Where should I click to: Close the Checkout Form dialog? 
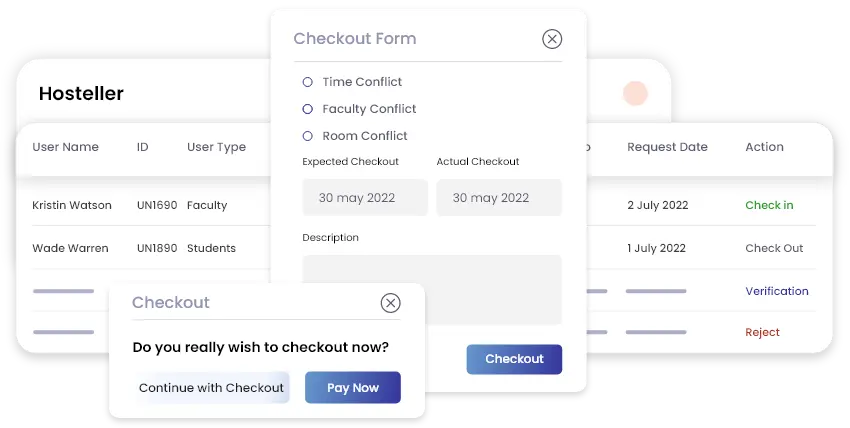pos(552,39)
